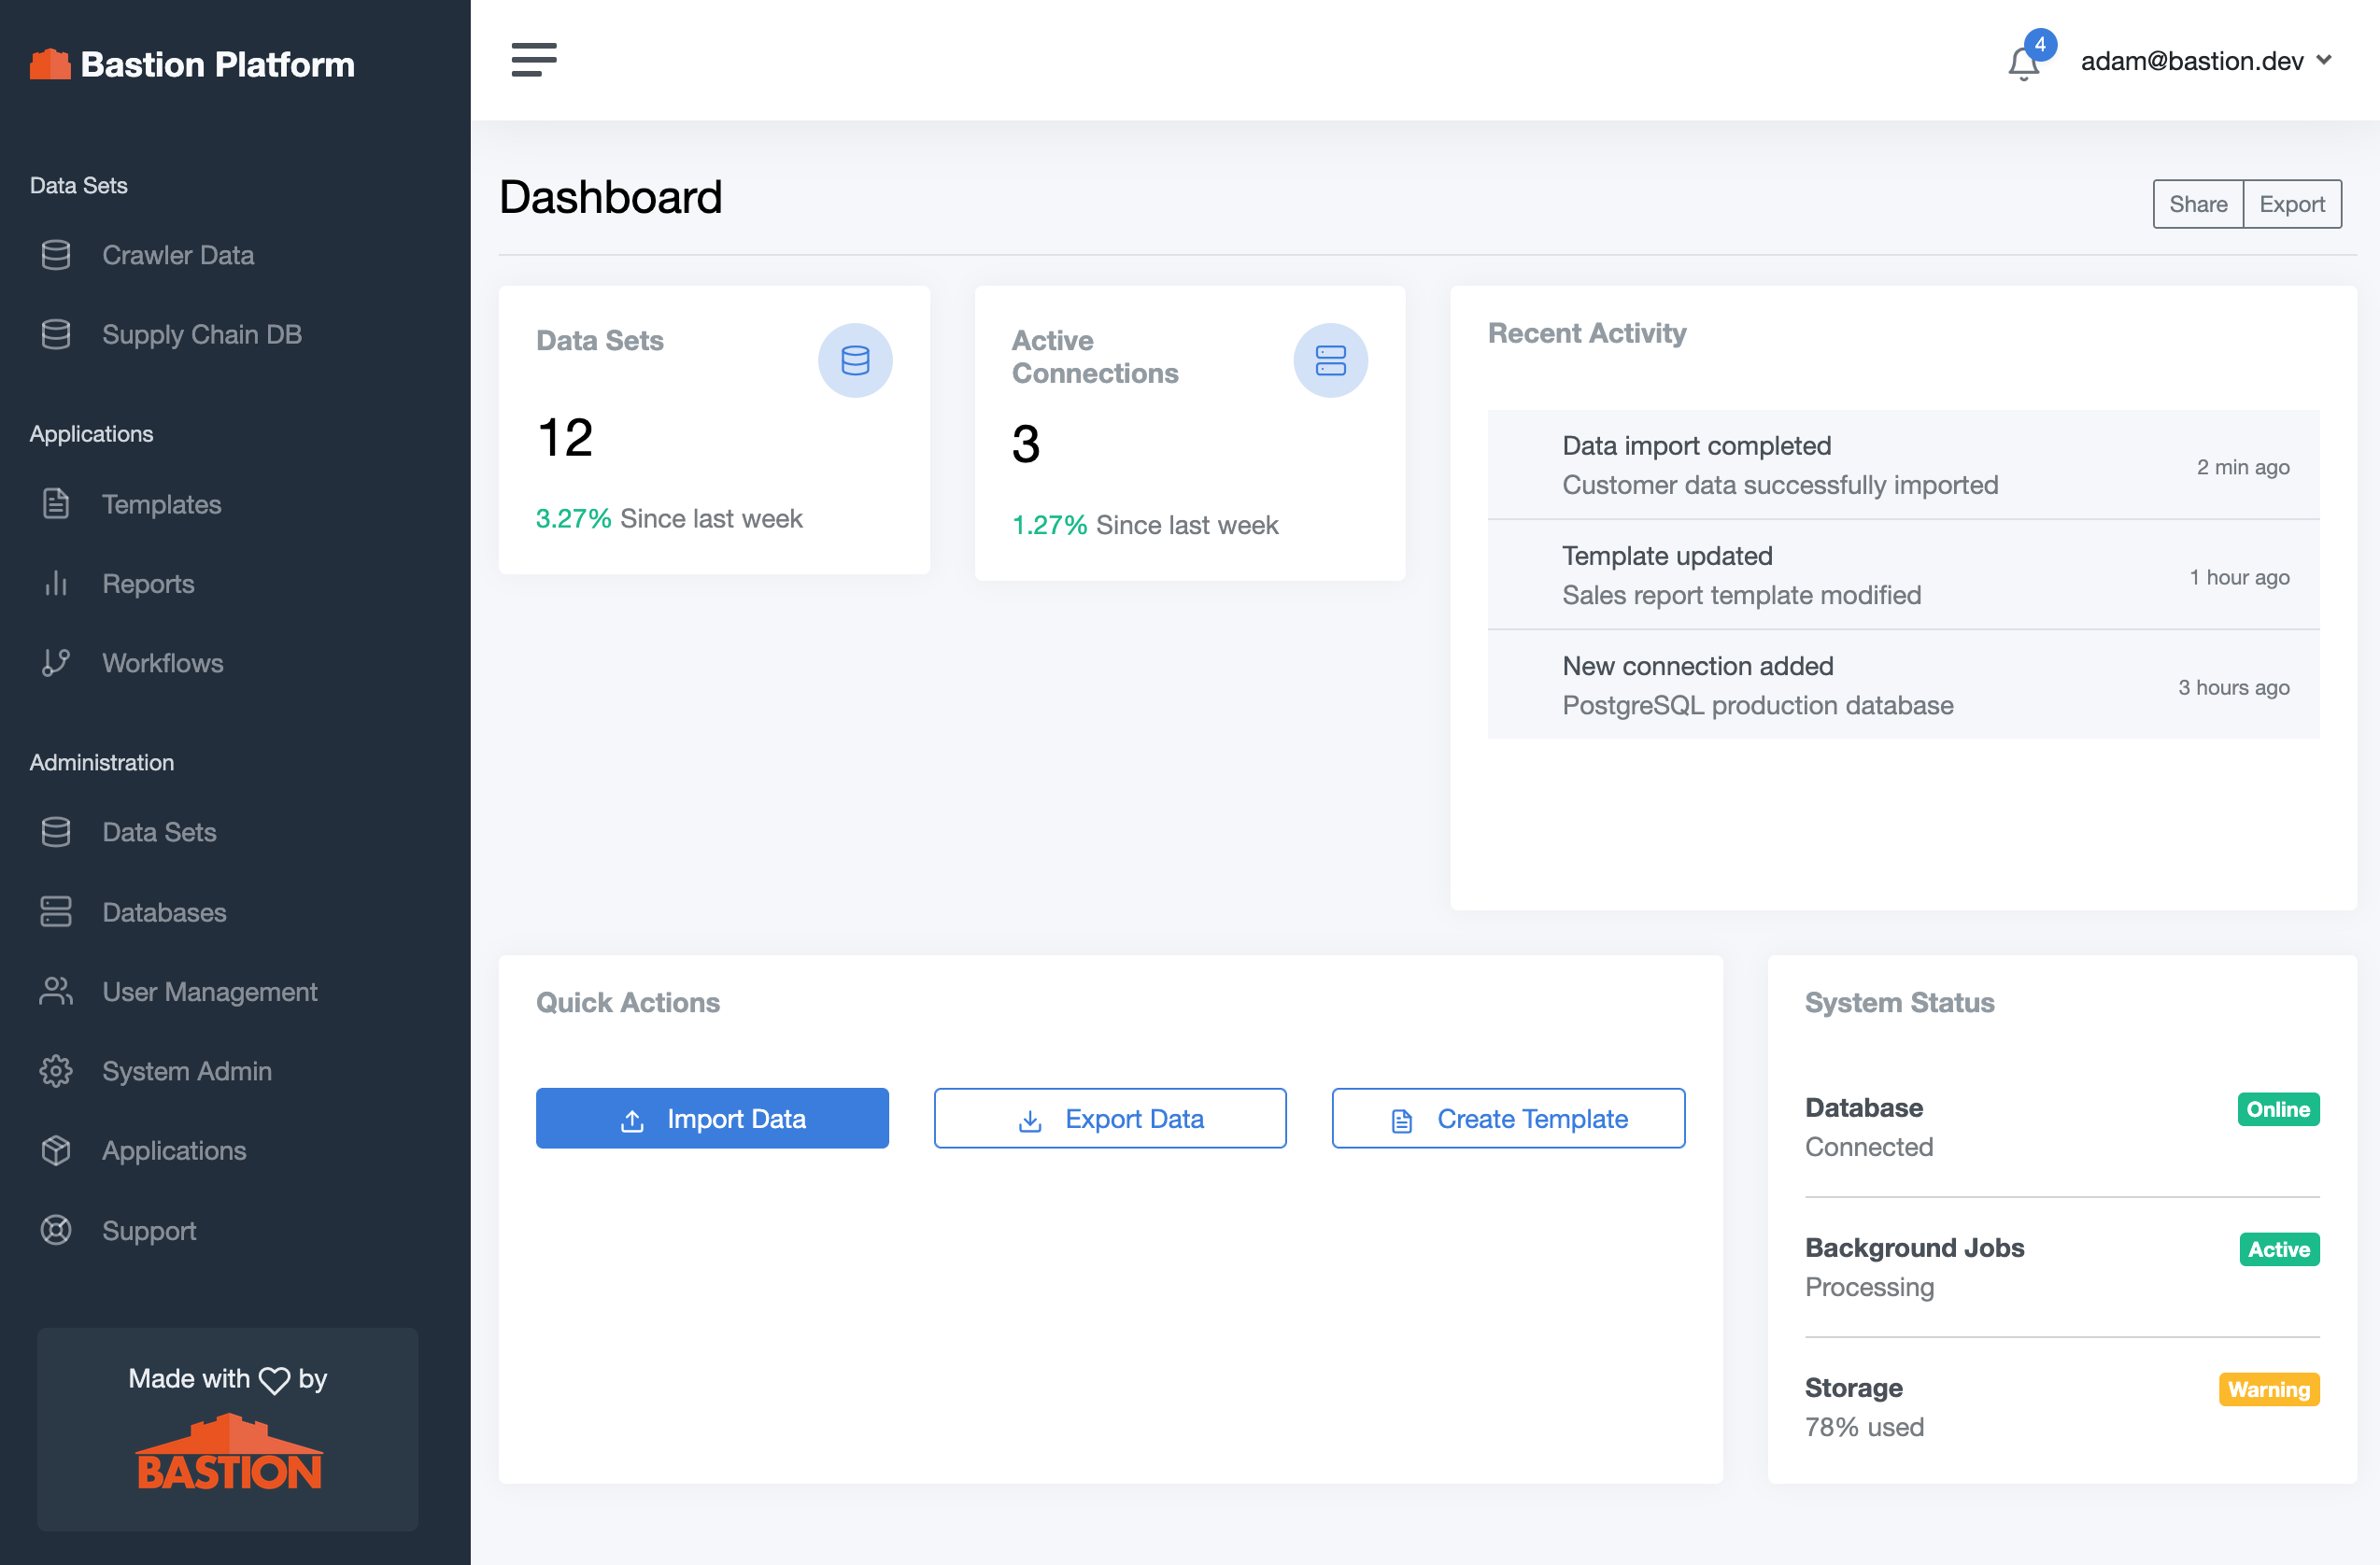2380x1565 pixels.
Task: Go to Support in the sidebar
Action: (149, 1230)
